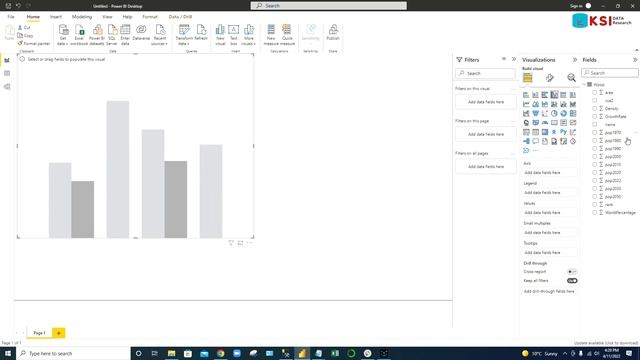
Task: Click New measure in ribbon
Action: (x=271, y=35)
